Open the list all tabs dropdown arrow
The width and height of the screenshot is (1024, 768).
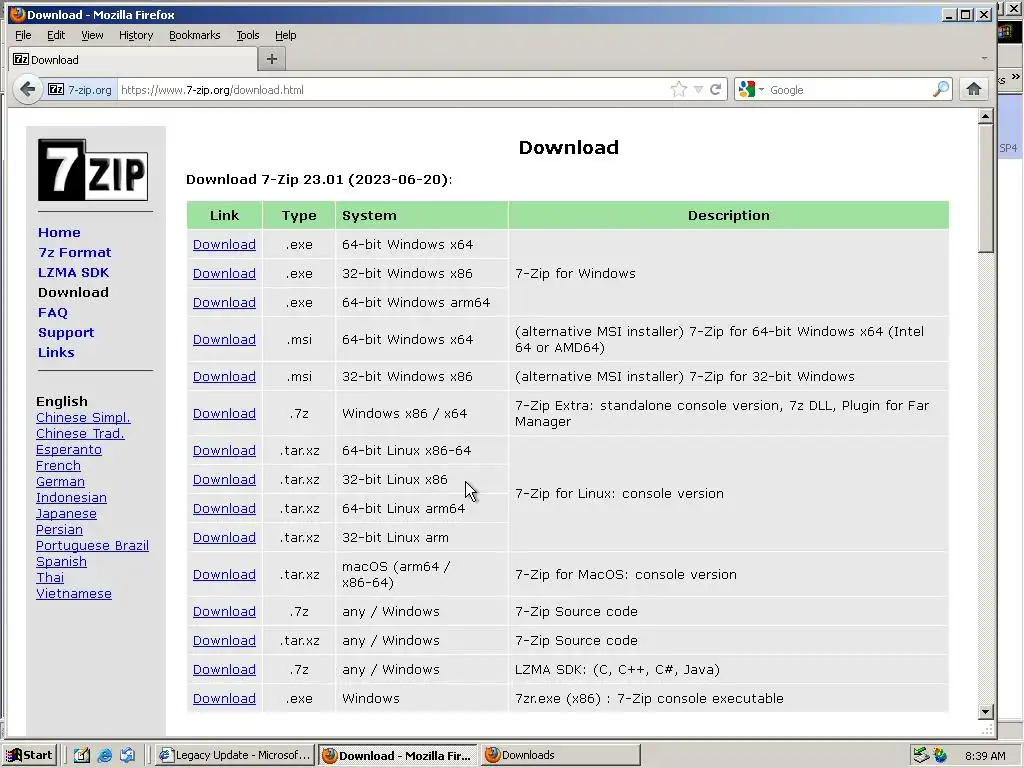point(984,59)
